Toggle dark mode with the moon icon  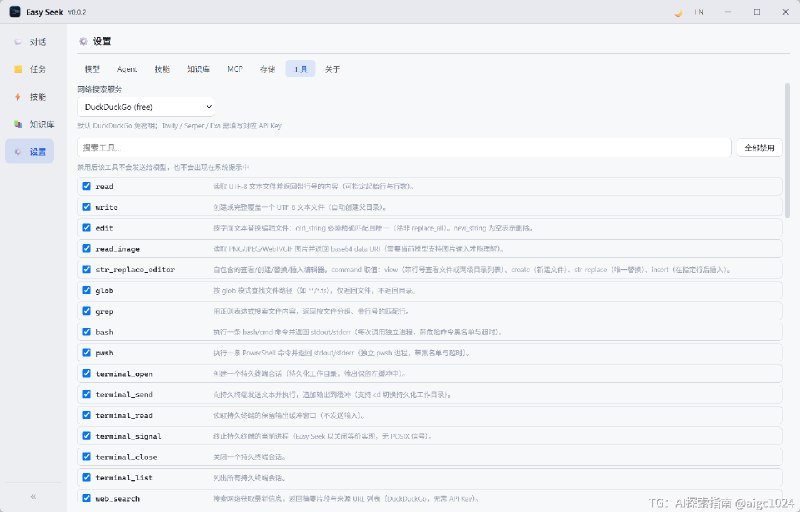pos(678,12)
